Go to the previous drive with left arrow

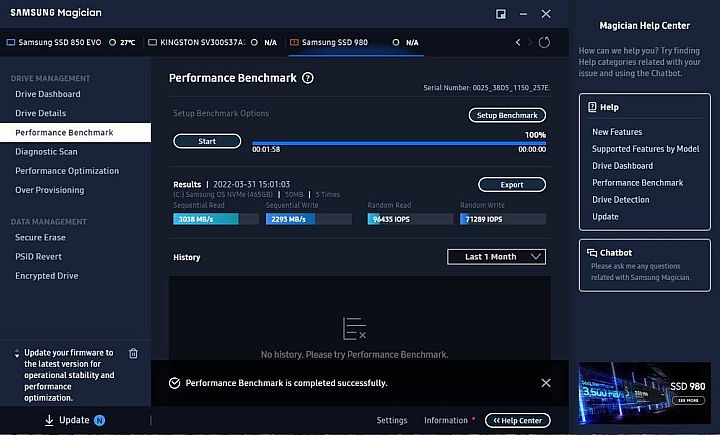(517, 42)
